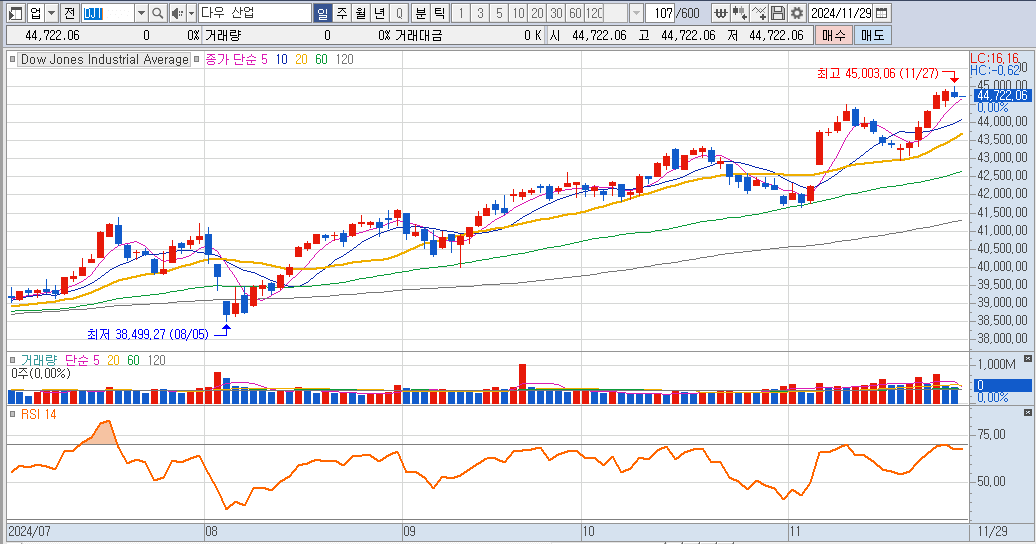Click the speaker sound icon

177,13
